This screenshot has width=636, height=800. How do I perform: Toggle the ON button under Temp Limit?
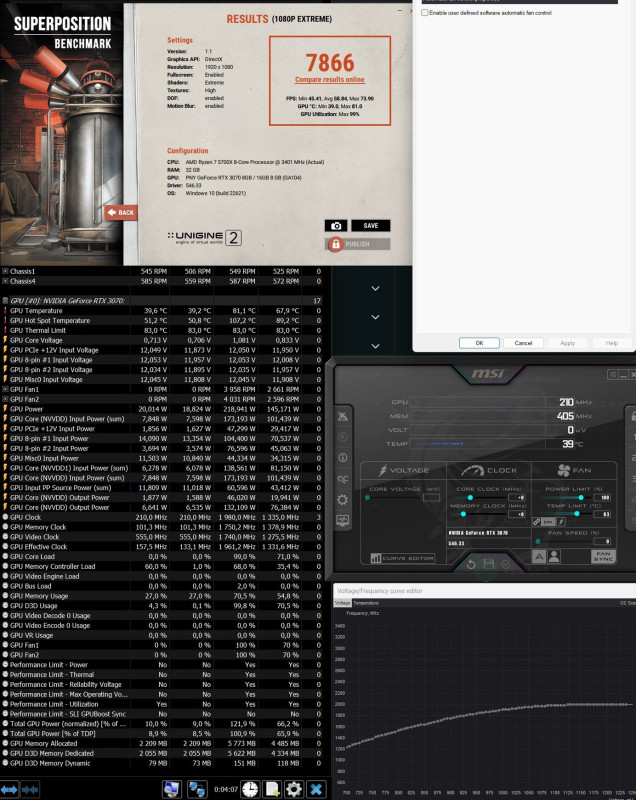pos(548,522)
